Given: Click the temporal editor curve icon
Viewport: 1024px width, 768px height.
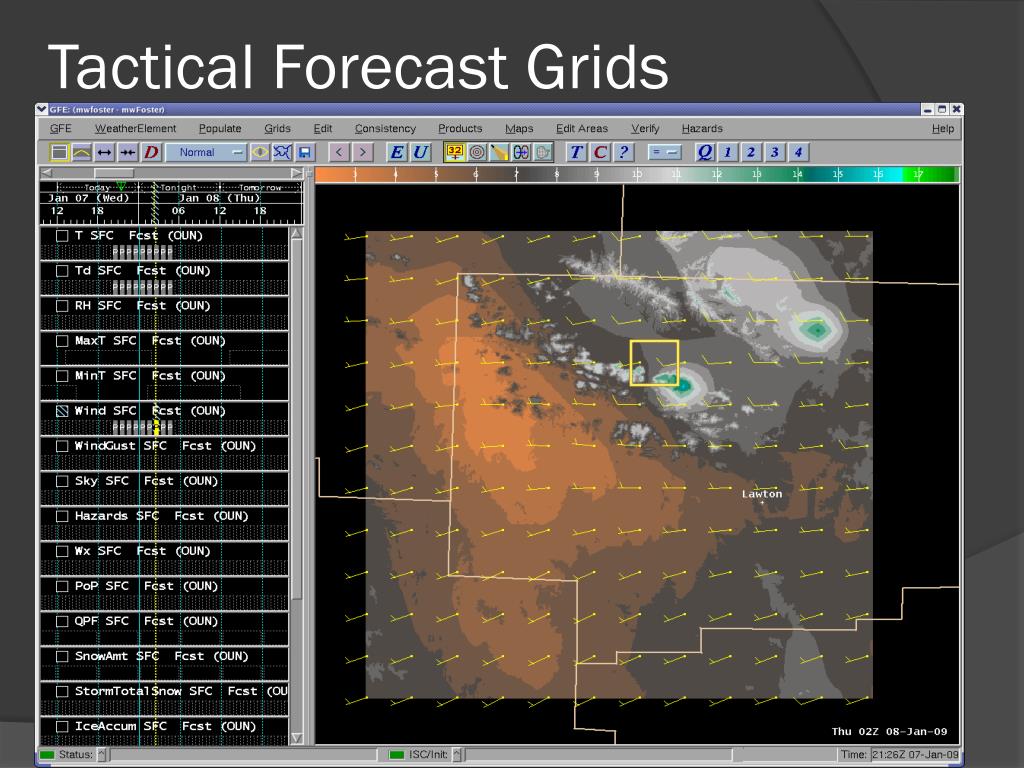Looking at the screenshot, I should click(82, 152).
